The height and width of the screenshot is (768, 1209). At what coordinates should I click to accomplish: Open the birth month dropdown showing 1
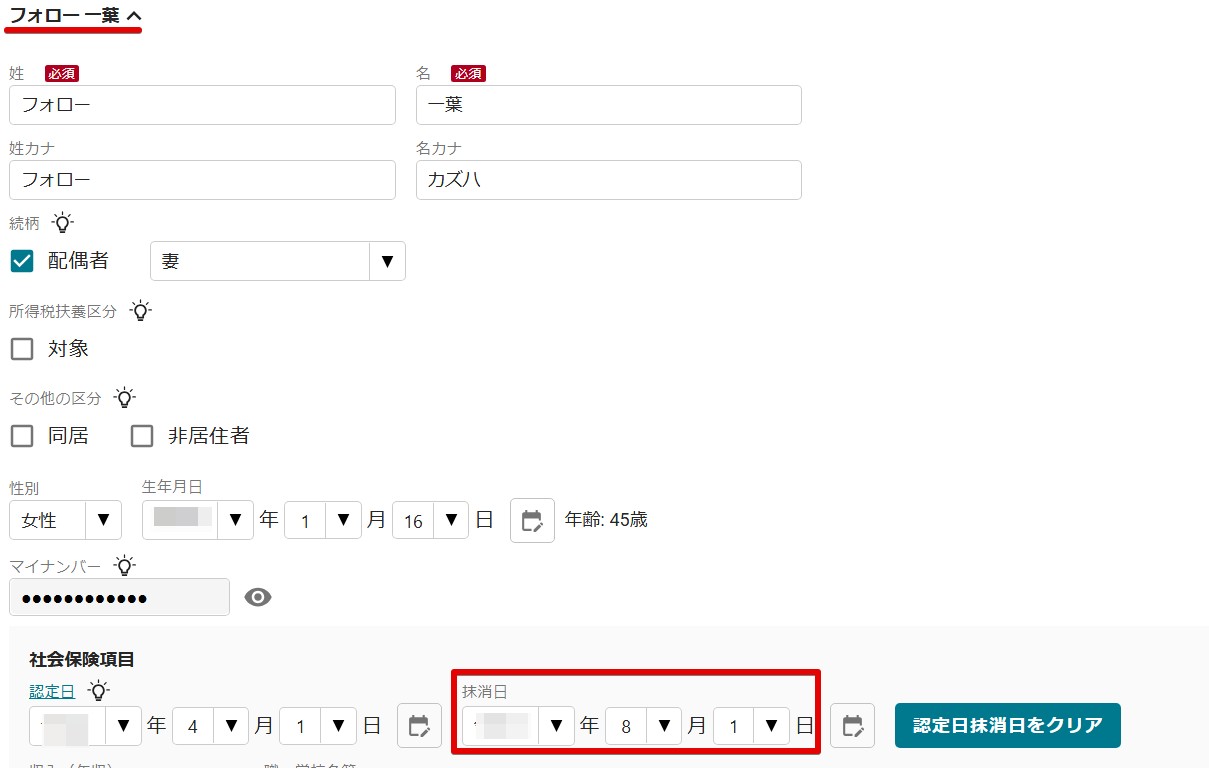pyautogui.click(x=323, y=520)
